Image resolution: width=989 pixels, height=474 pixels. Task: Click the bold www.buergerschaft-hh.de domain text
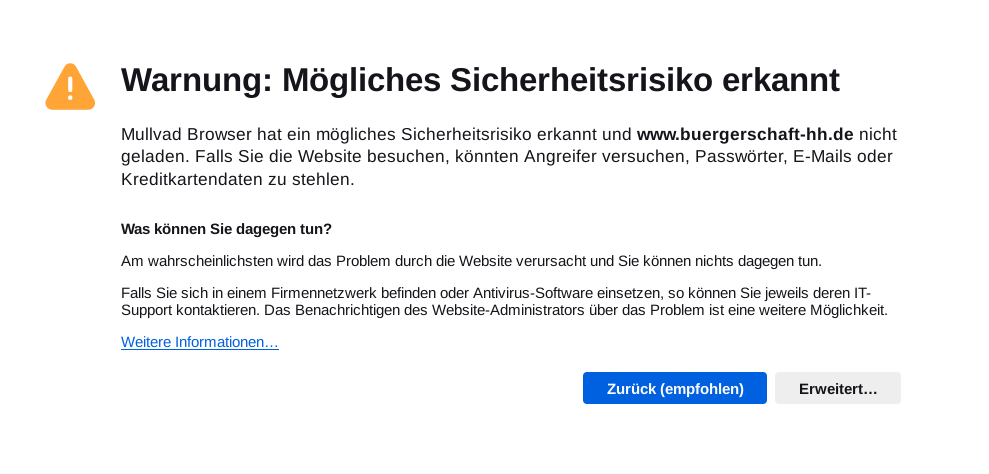tap(744, 133)
